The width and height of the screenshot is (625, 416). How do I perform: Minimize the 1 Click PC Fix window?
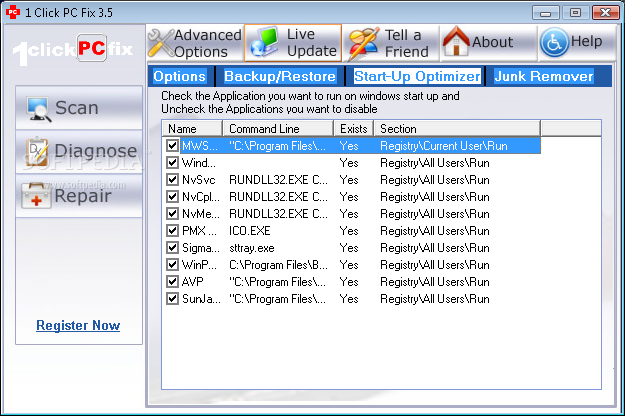pyautogui.click(x=546, y=13)
